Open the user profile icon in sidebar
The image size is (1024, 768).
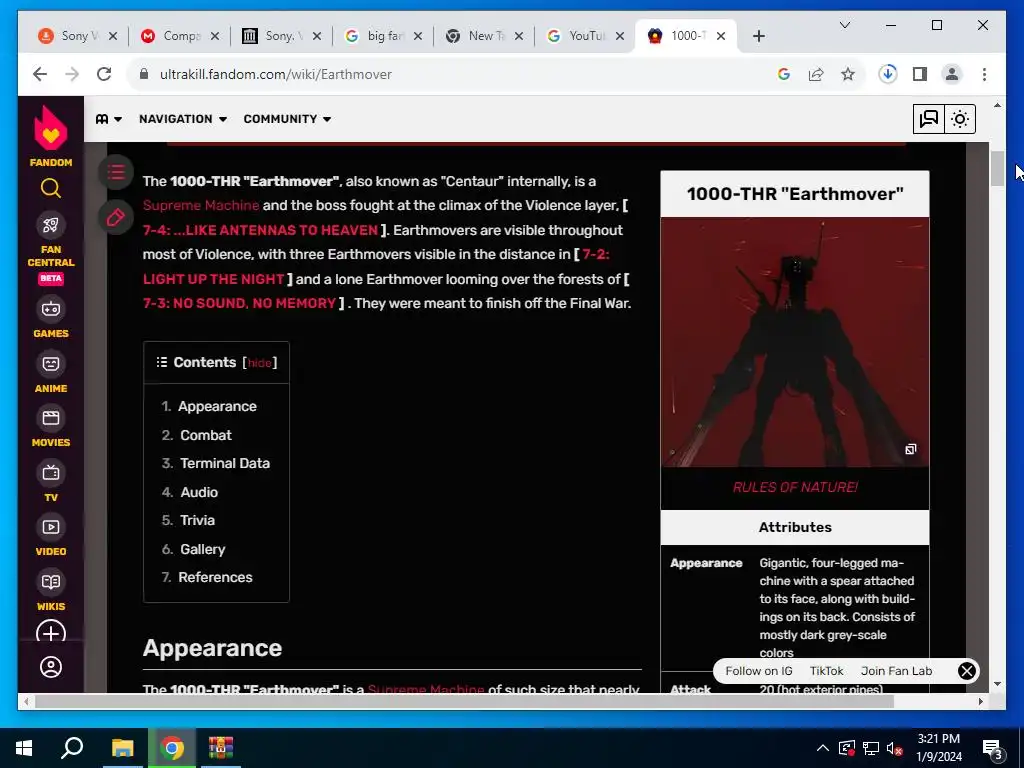[51, 667]
